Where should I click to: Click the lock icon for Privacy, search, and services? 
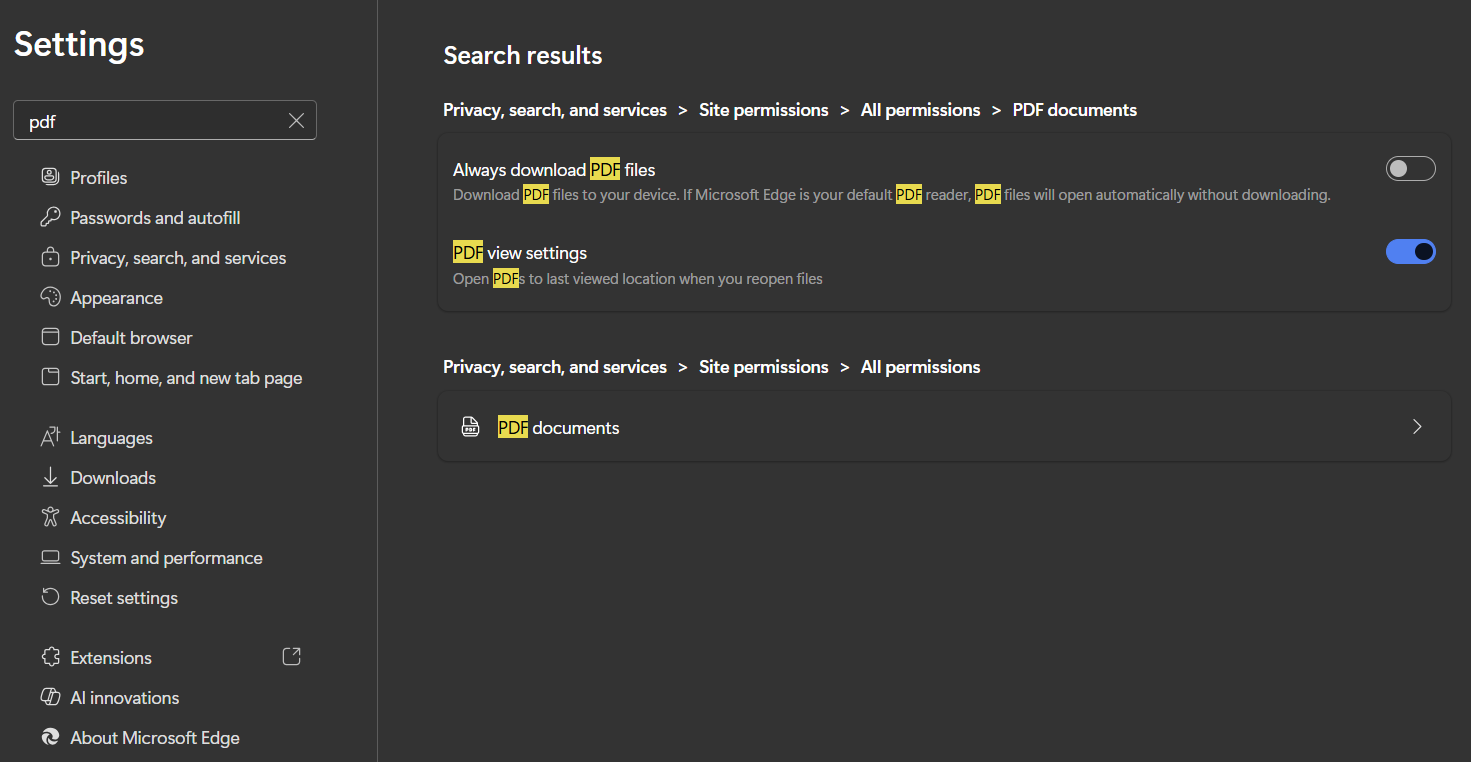(x=50, y=257)
